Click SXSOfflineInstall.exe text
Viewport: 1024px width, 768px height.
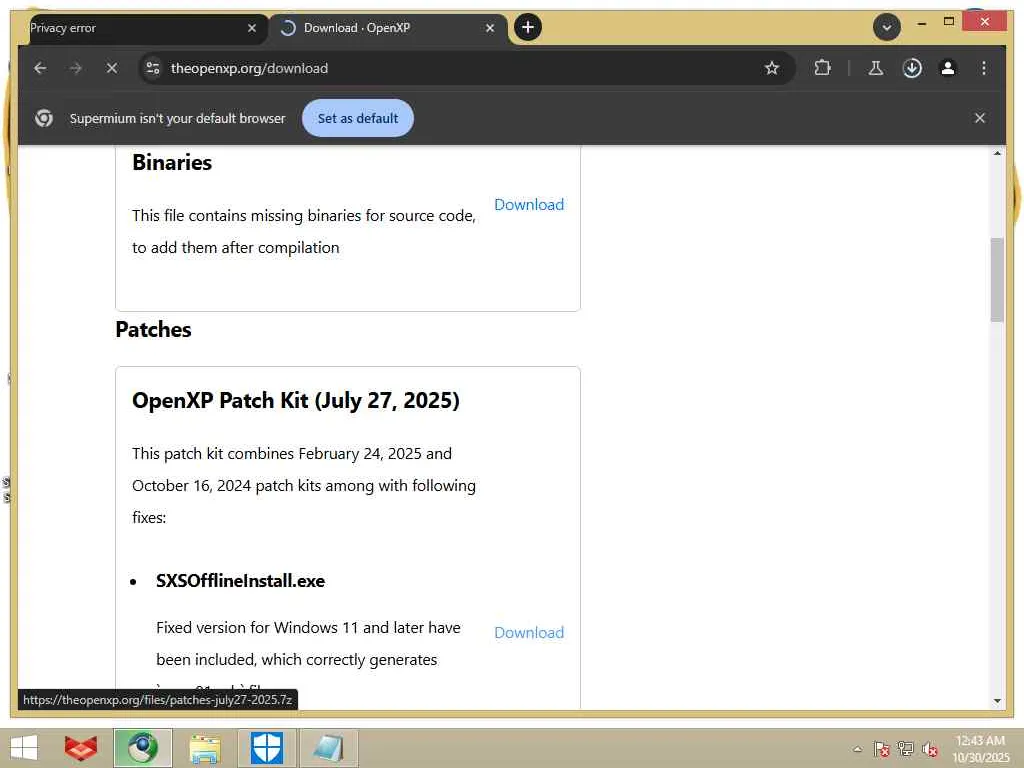(x=240, y=581)
